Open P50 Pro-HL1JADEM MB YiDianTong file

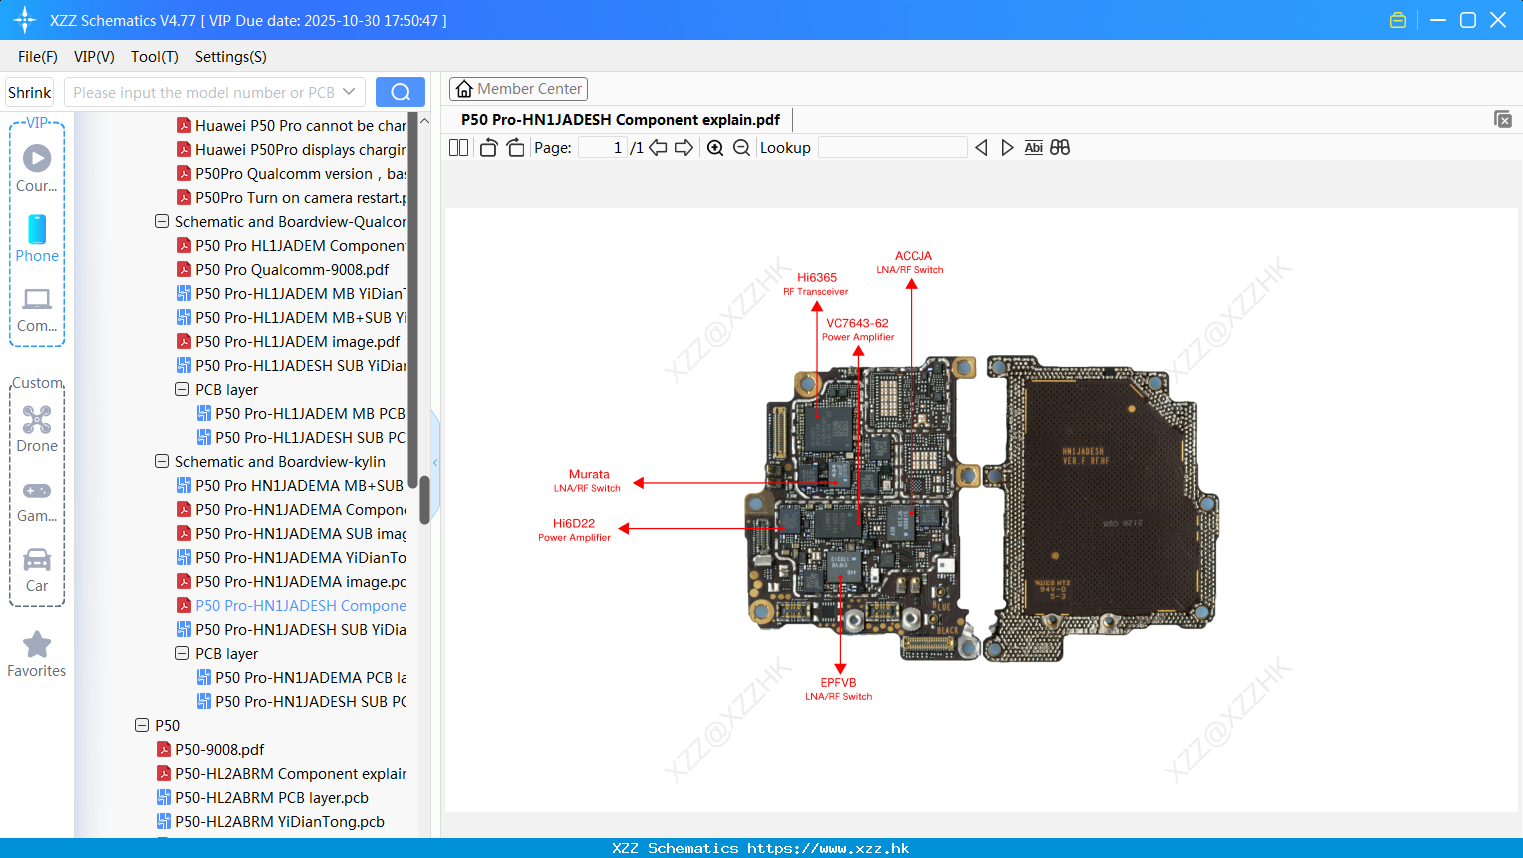point(291,293)
